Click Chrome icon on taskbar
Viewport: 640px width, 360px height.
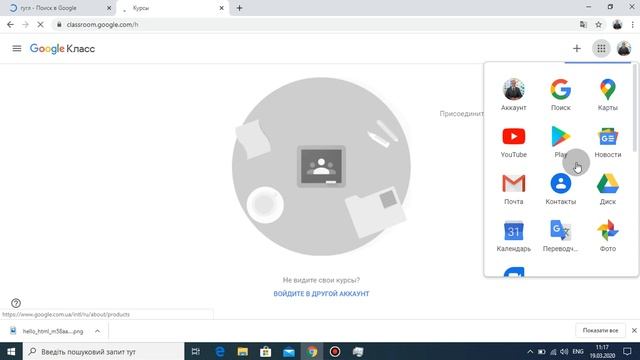pos(312,351)
